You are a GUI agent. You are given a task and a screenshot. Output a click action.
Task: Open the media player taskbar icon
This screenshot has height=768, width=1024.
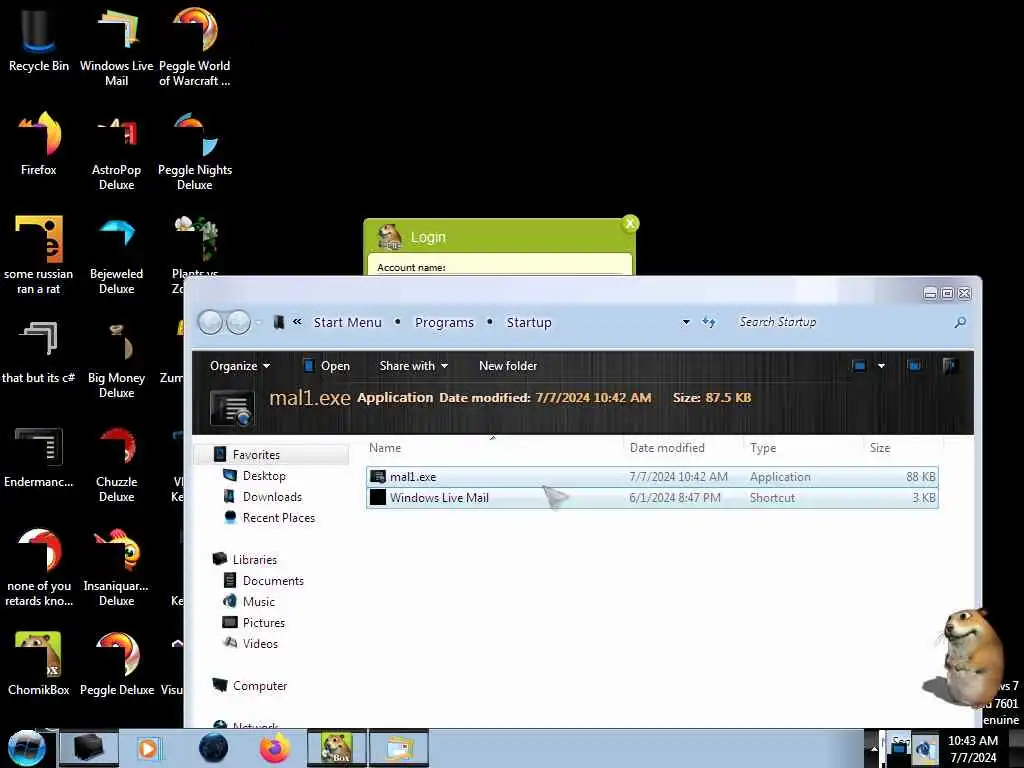click(x=148, y=748)
